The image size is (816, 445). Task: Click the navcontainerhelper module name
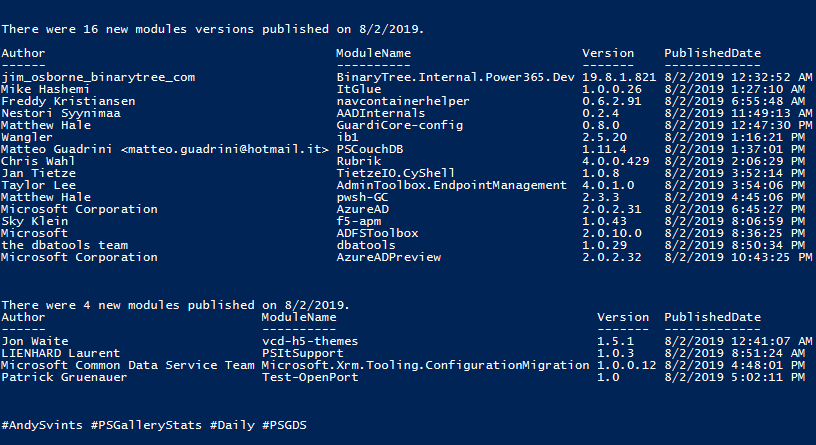(403, 101)
